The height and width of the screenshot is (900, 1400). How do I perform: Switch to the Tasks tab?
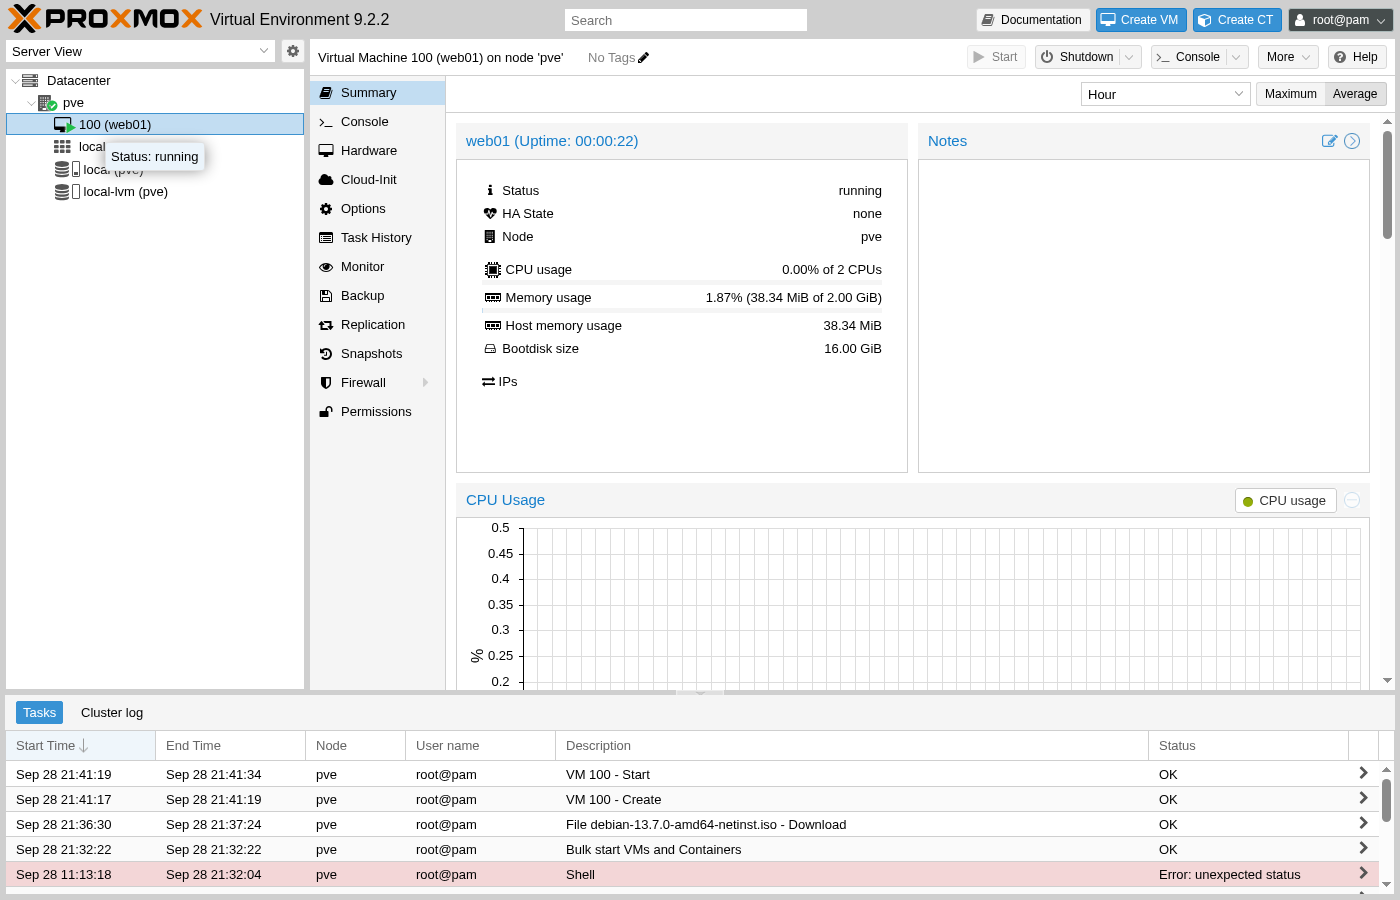click(x=39, y=712)
